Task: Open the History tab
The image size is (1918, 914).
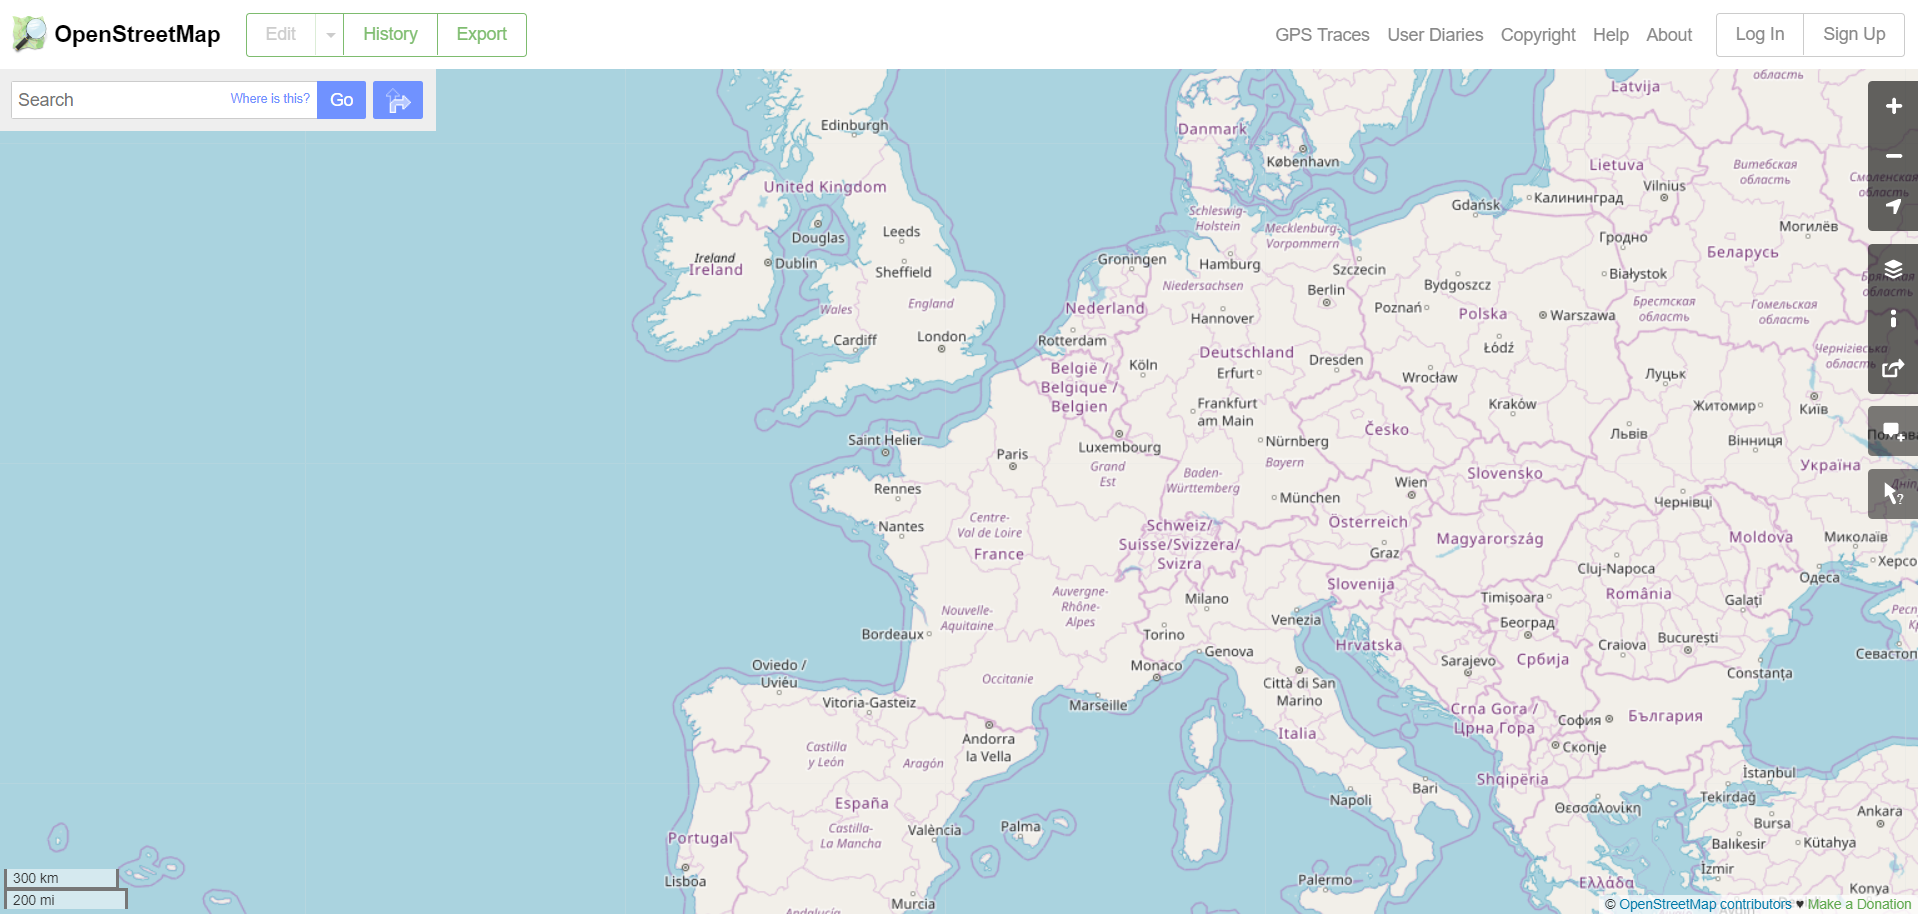Action: (x=390, y=35)
